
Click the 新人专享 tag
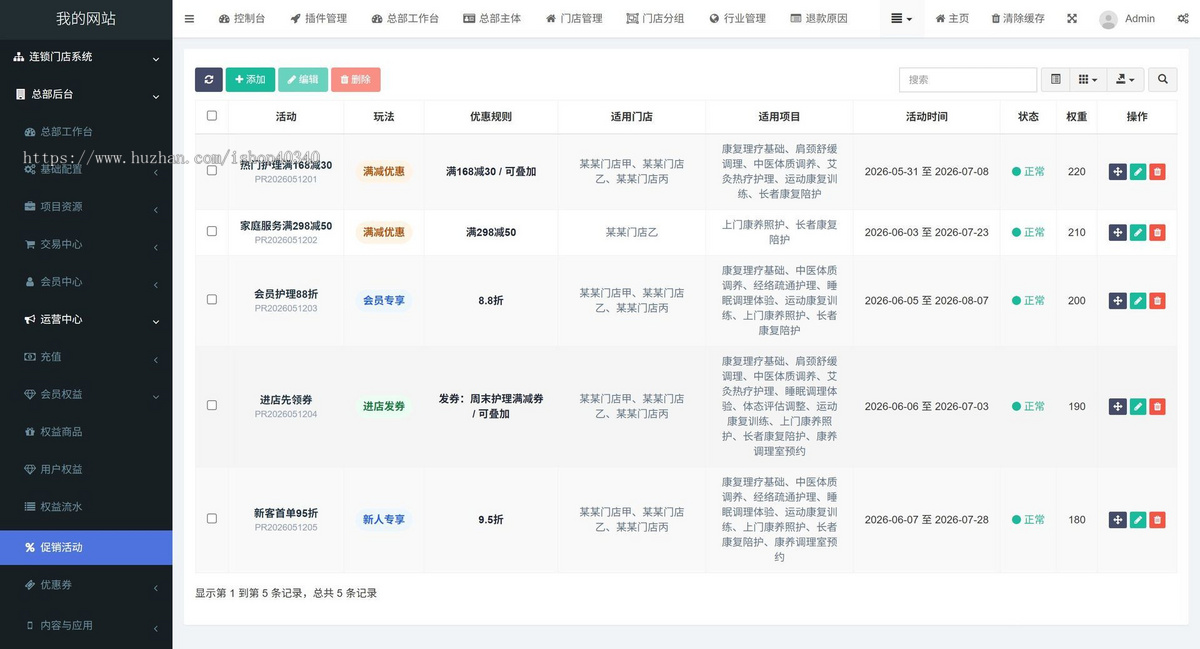click(384, 519)
